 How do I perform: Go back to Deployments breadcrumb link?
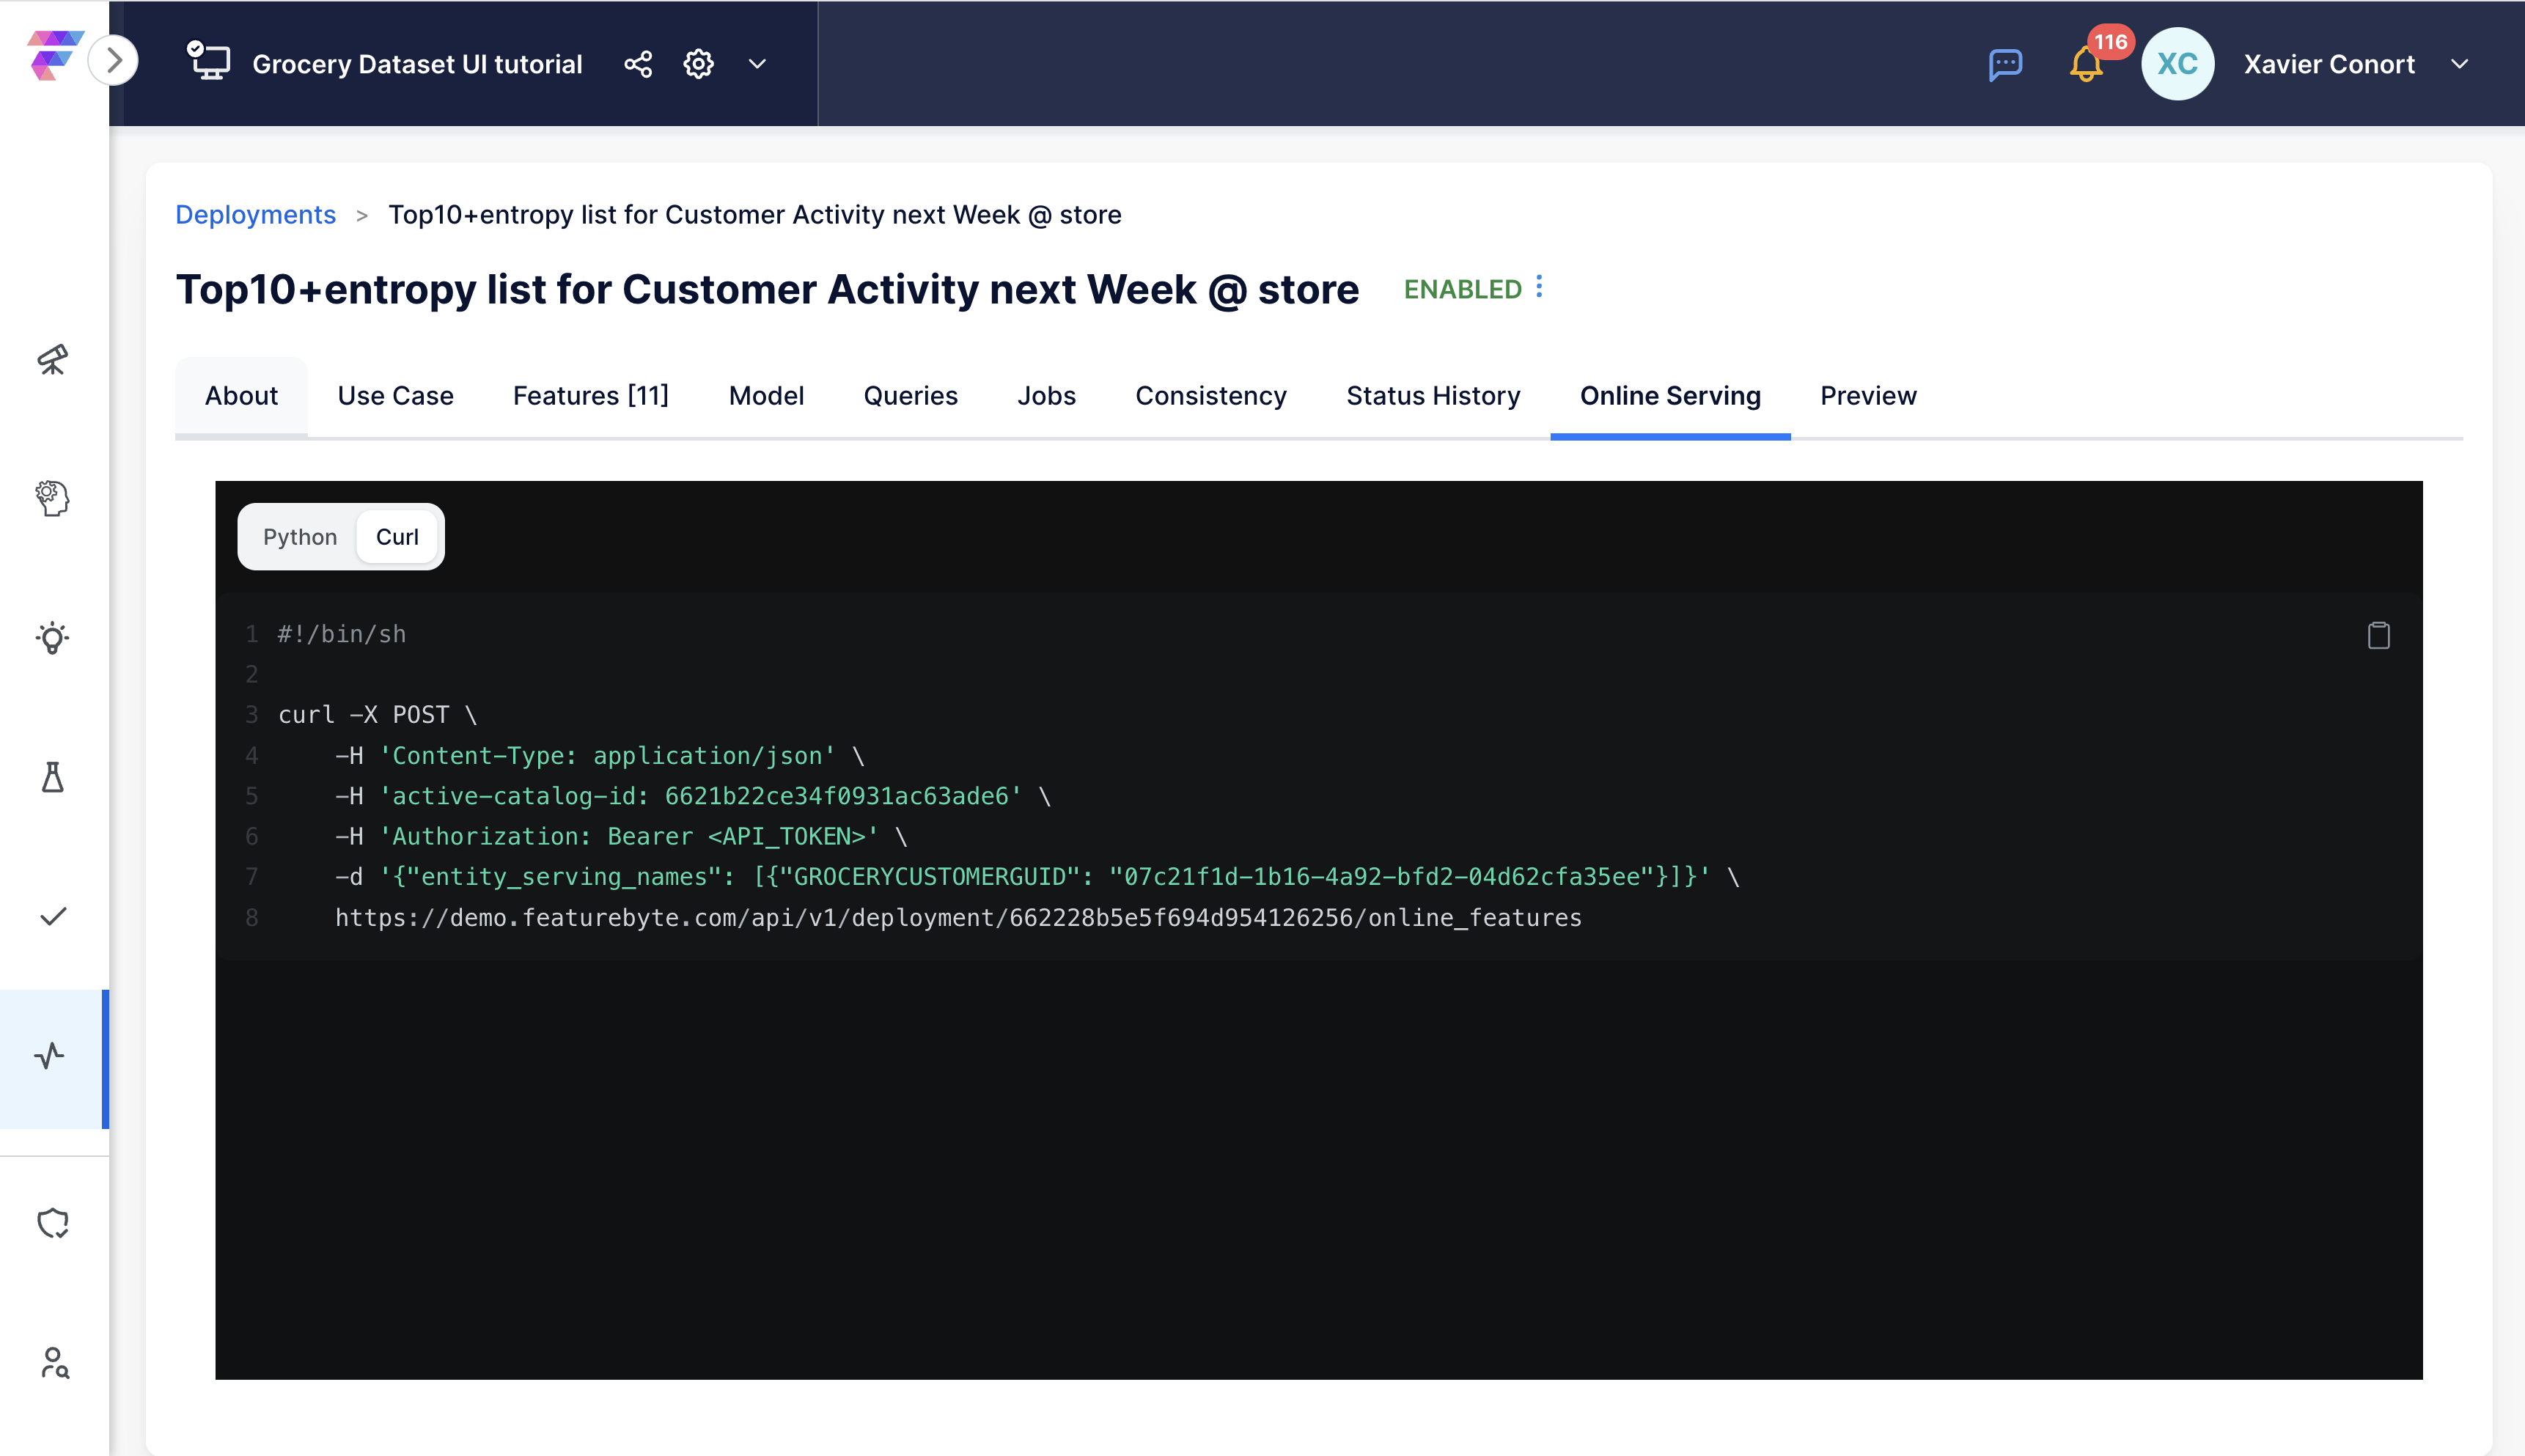click(255, 215)
